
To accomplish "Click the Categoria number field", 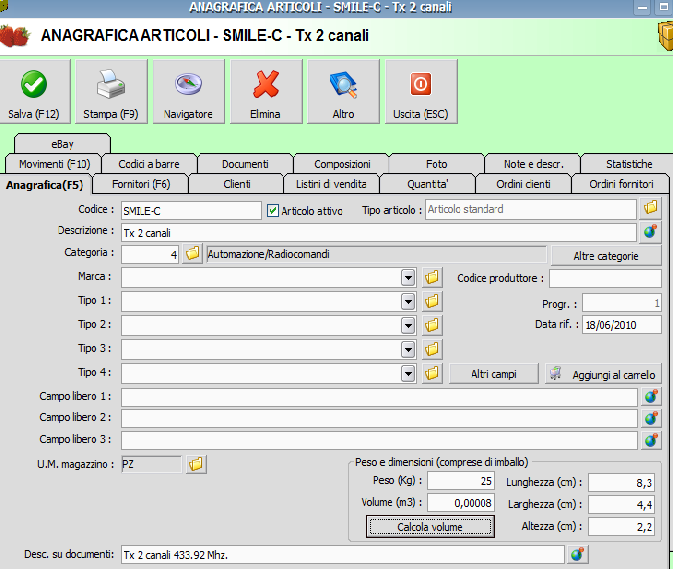I will coord(150,254).
